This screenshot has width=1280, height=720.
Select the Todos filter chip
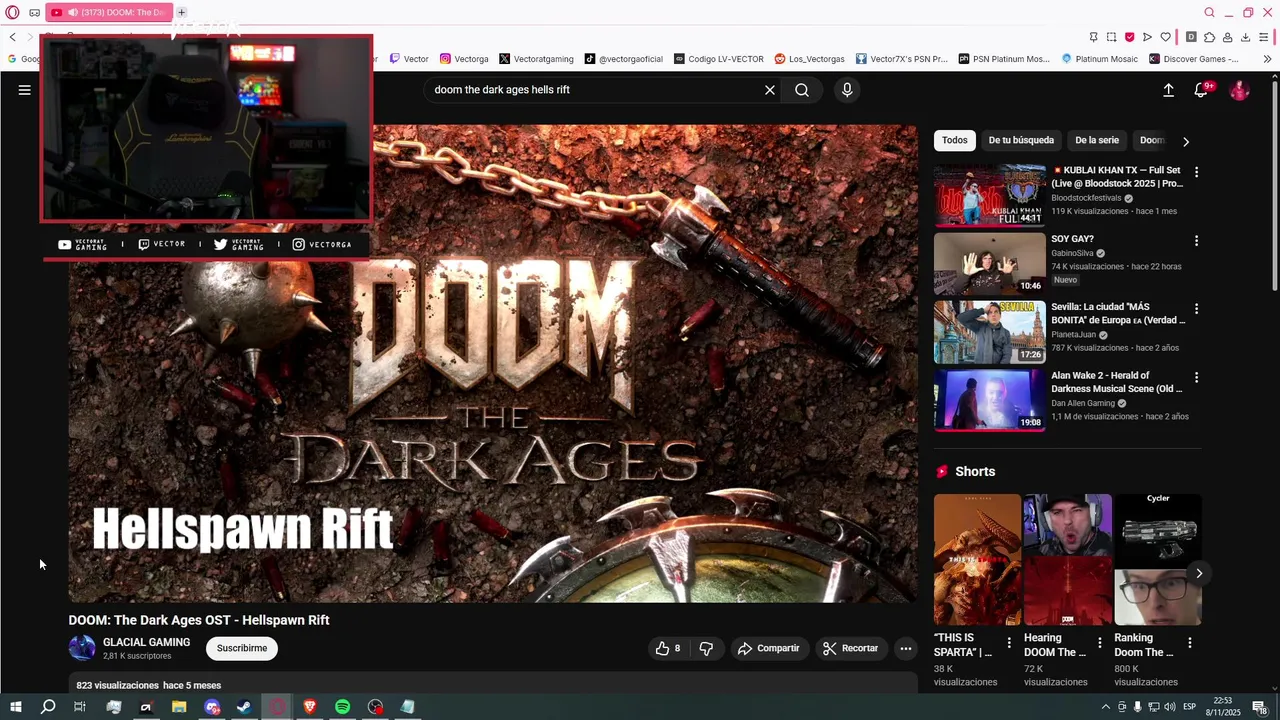point(955,140)
